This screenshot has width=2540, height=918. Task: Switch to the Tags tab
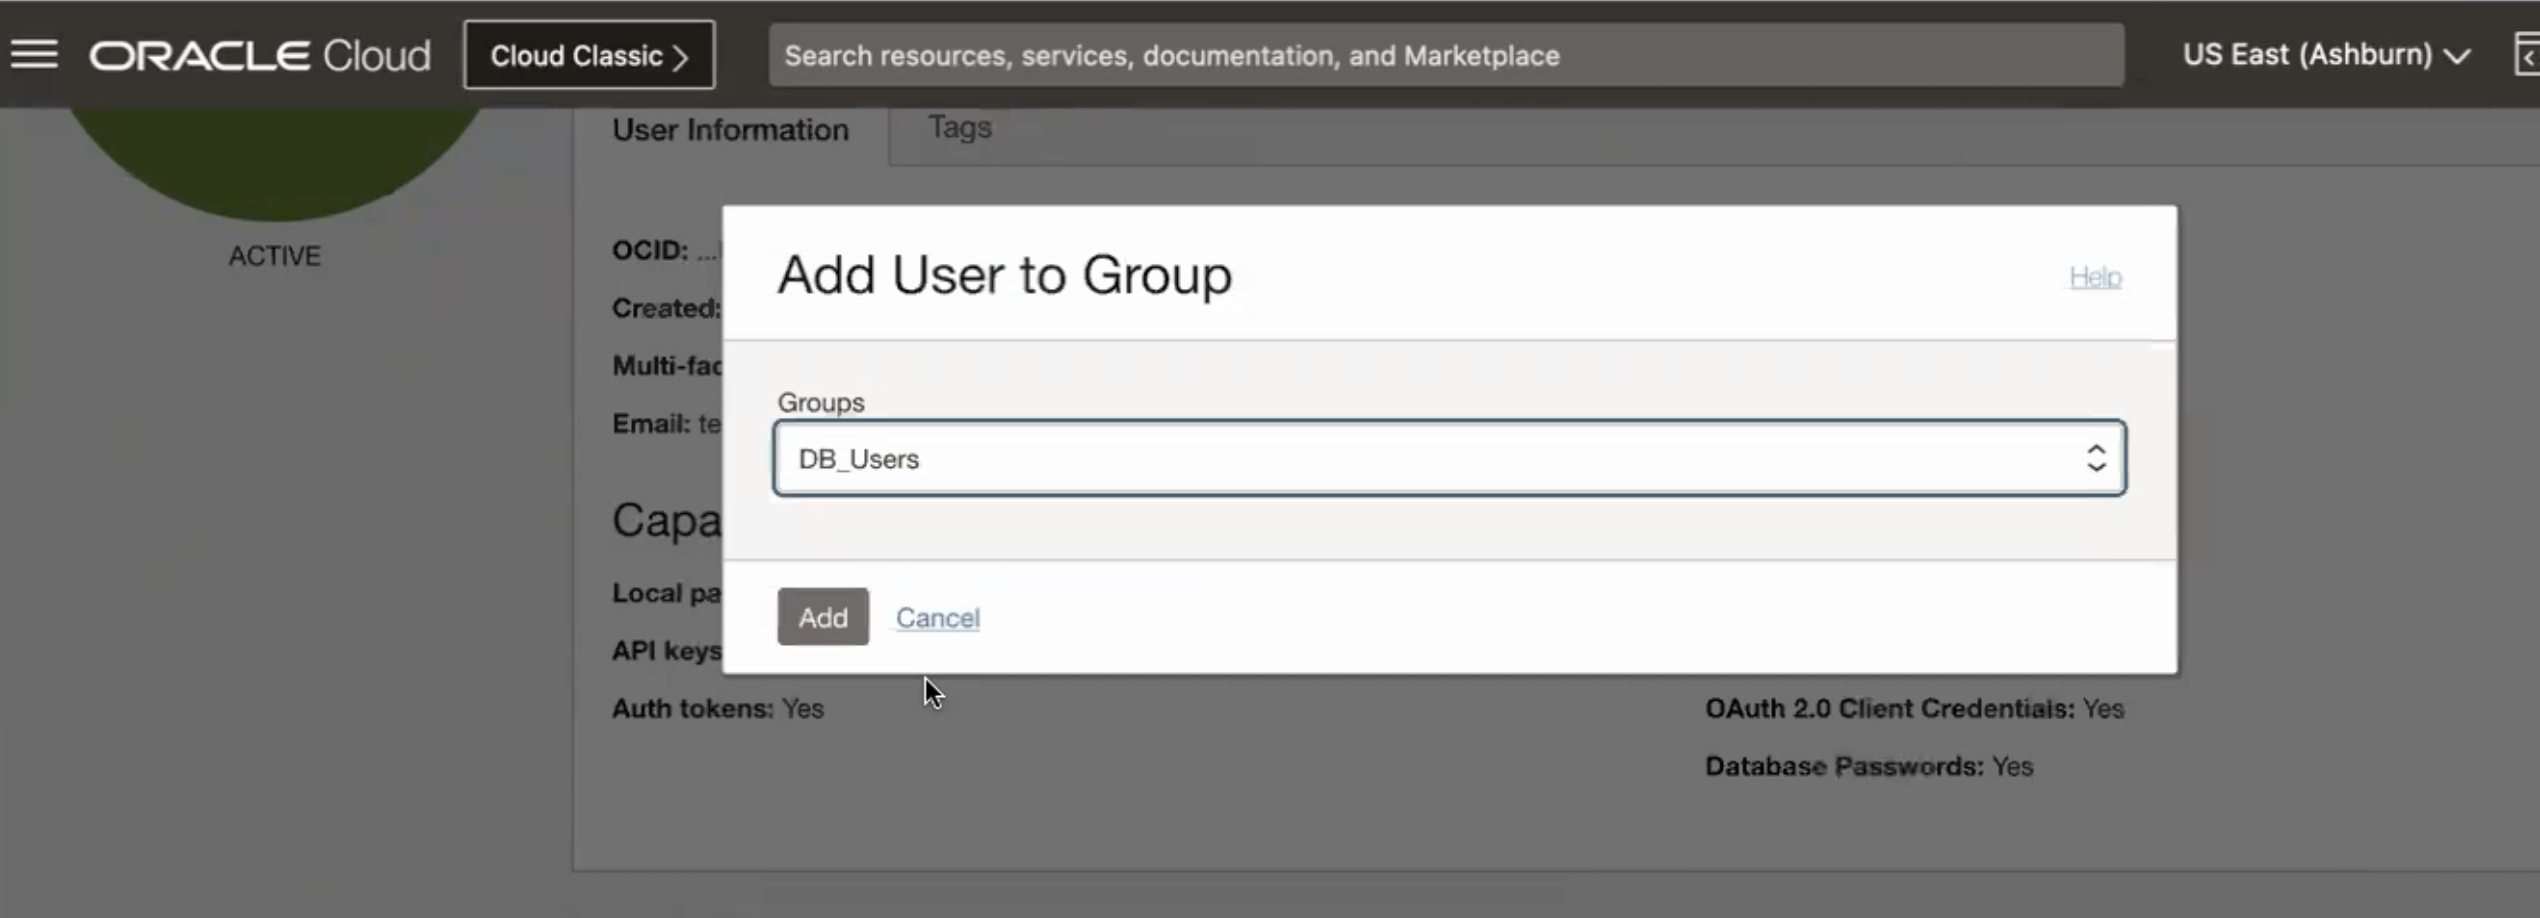[x=958, y=128]
